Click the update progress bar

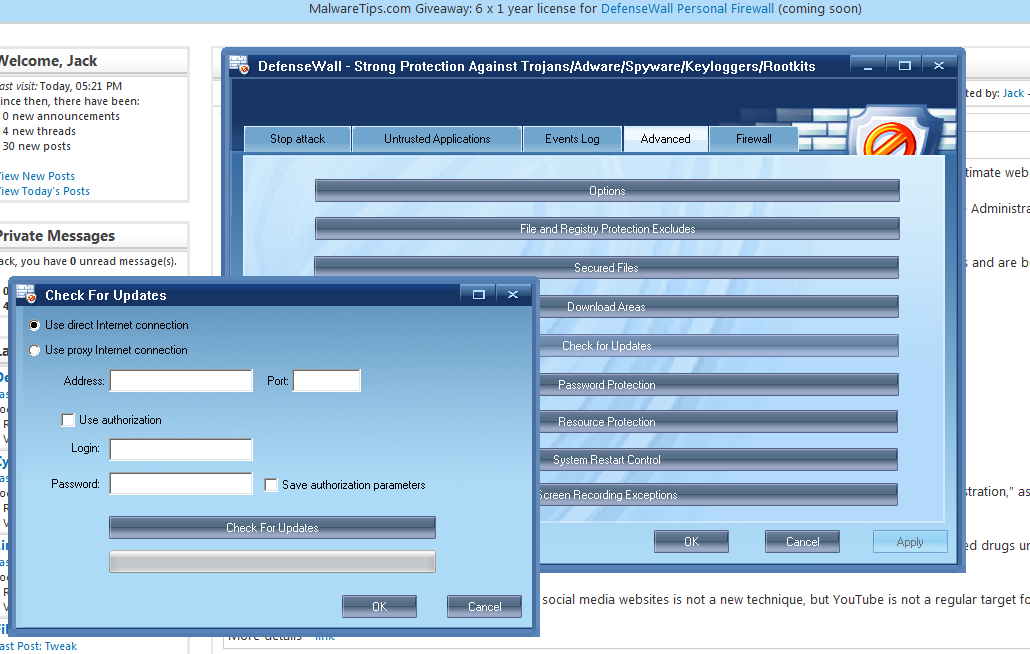pyautogui.click(x=272, y=562)
